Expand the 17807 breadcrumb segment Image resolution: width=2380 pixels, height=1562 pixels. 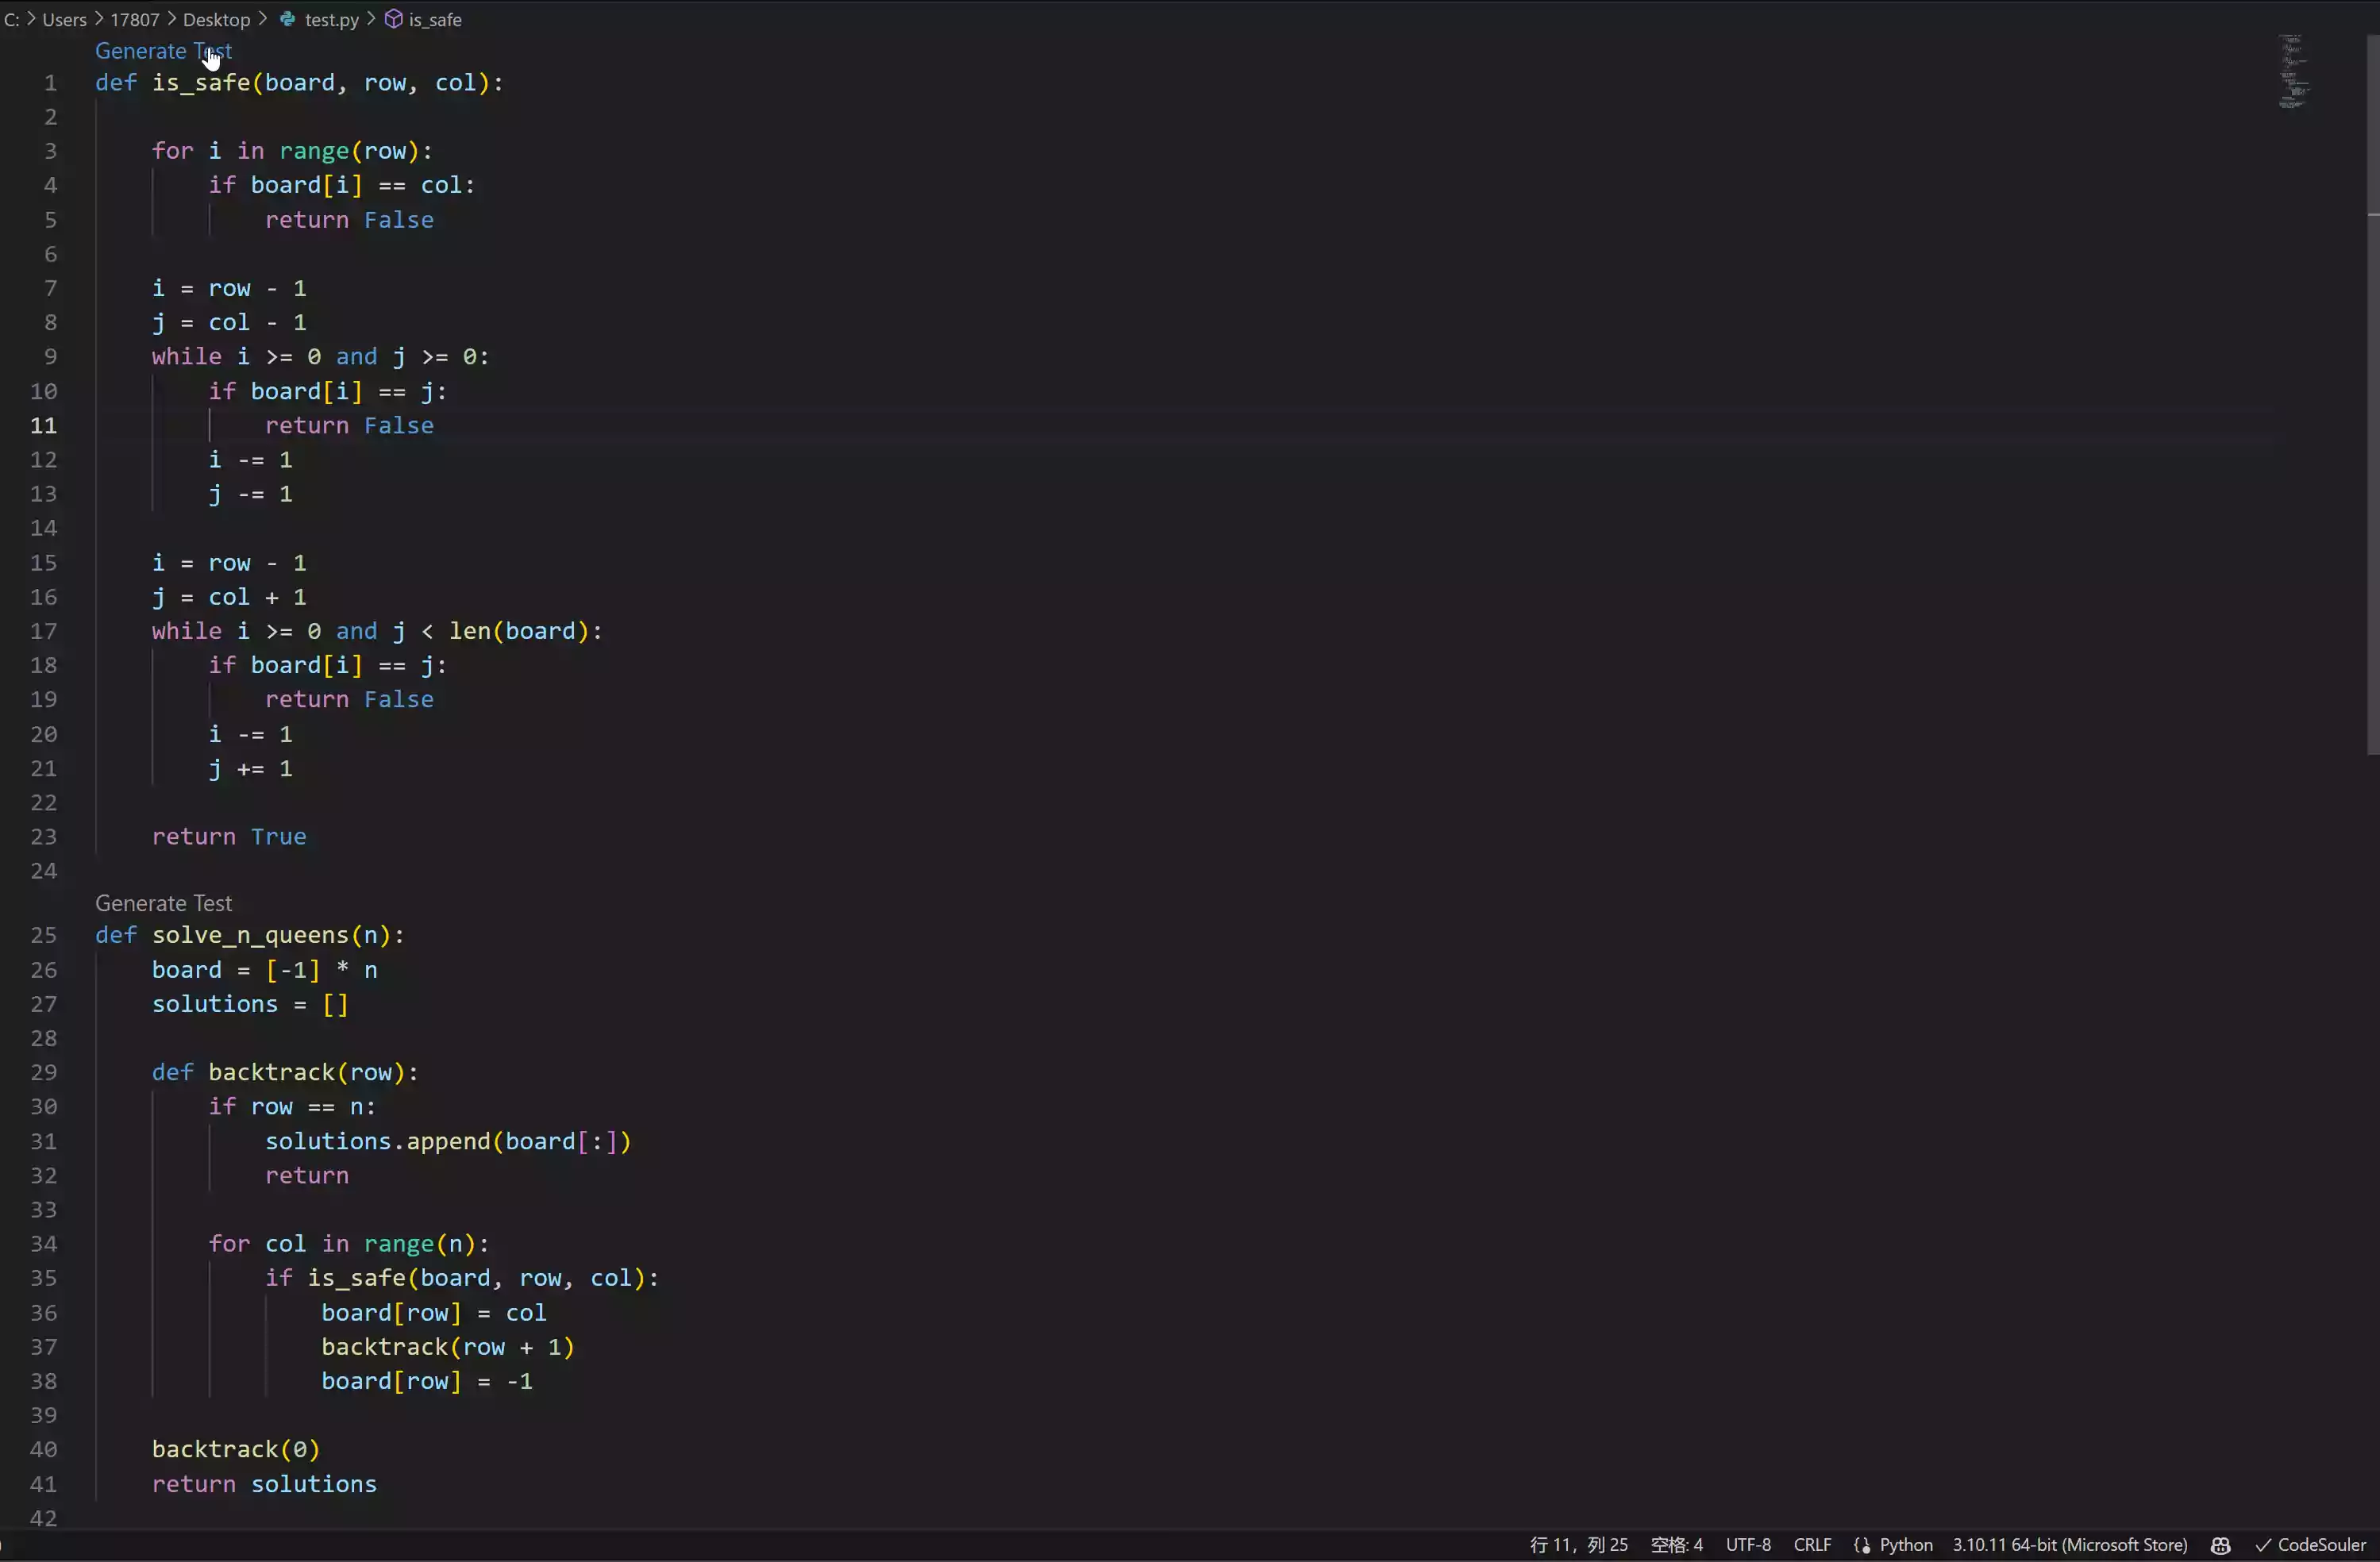point(134,19)
